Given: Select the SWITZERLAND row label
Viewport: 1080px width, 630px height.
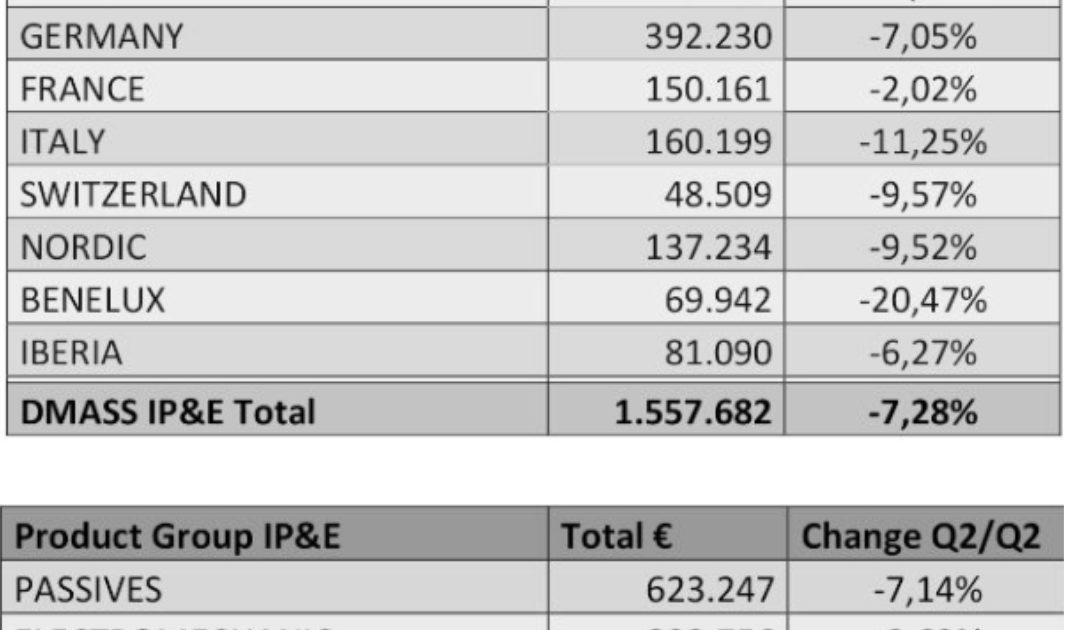Looking at the screenshot, I should click(x=133, y=193).
